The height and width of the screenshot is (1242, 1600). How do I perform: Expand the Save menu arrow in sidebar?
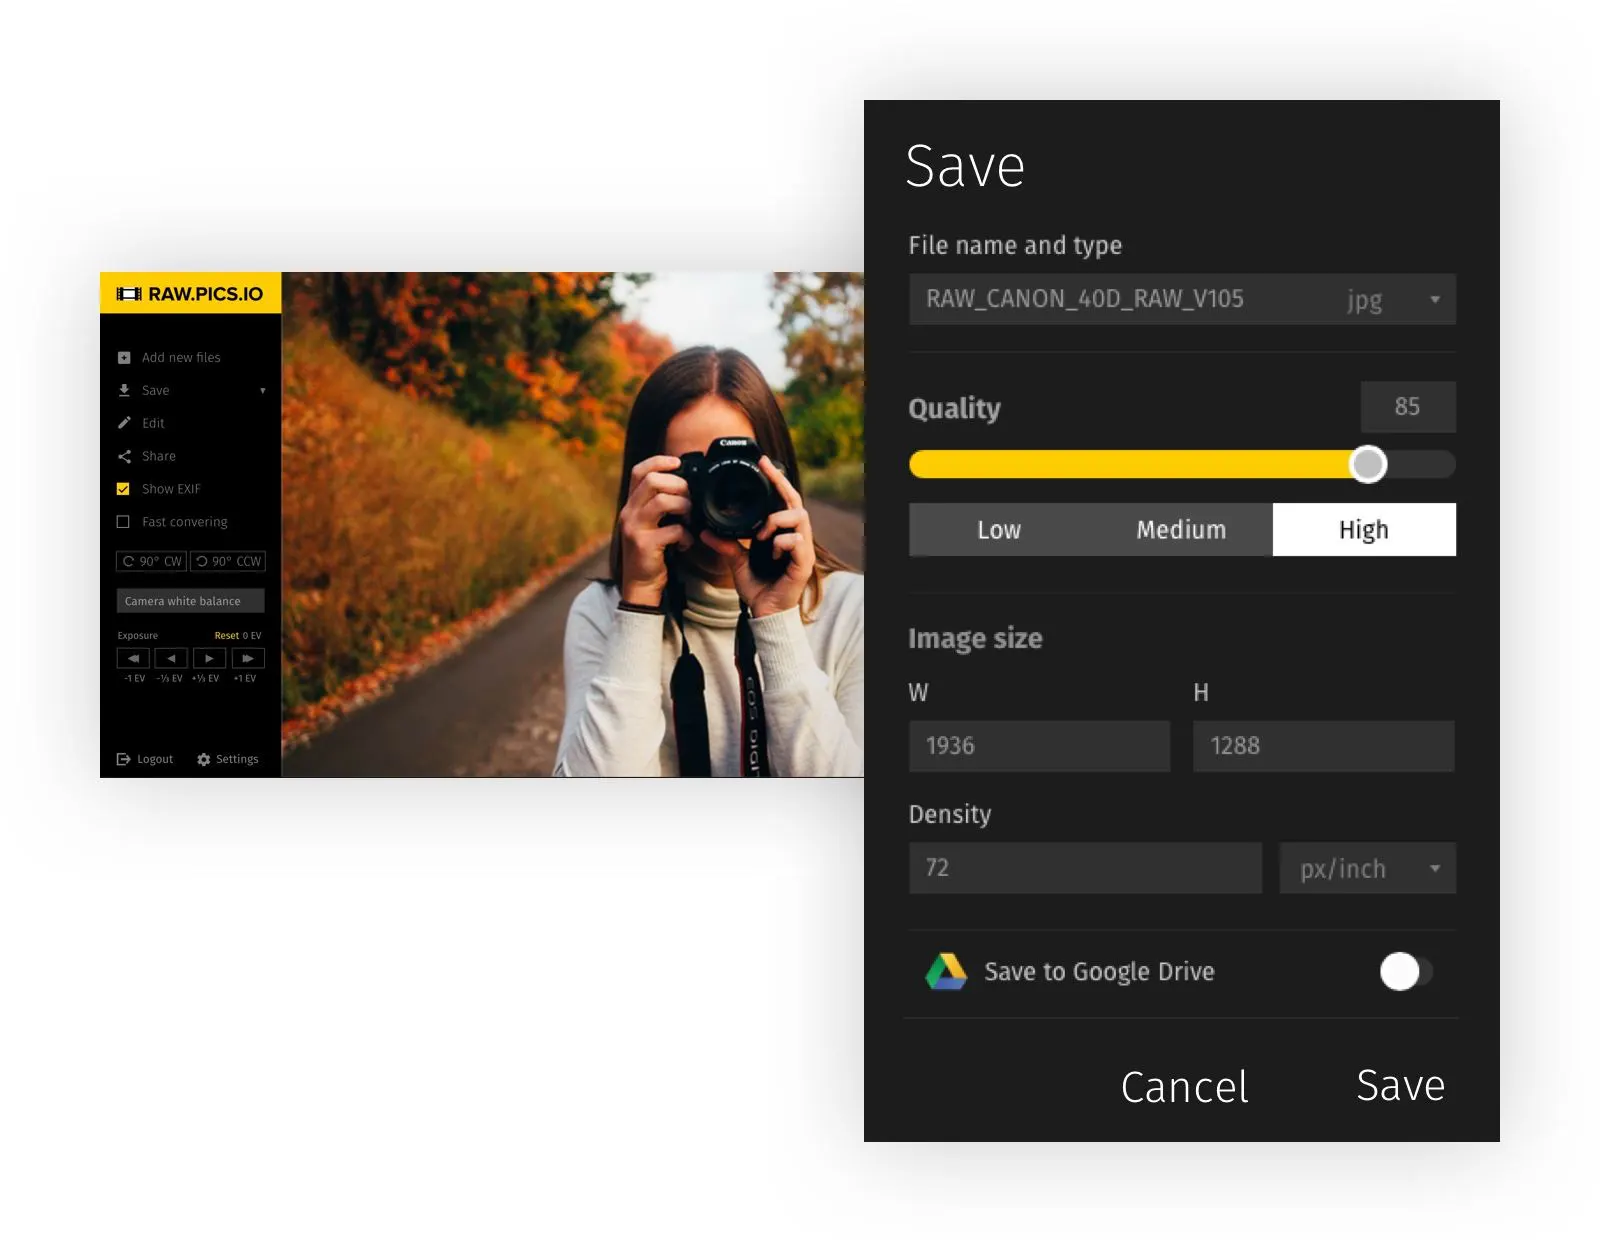click(x=263, y=391)
